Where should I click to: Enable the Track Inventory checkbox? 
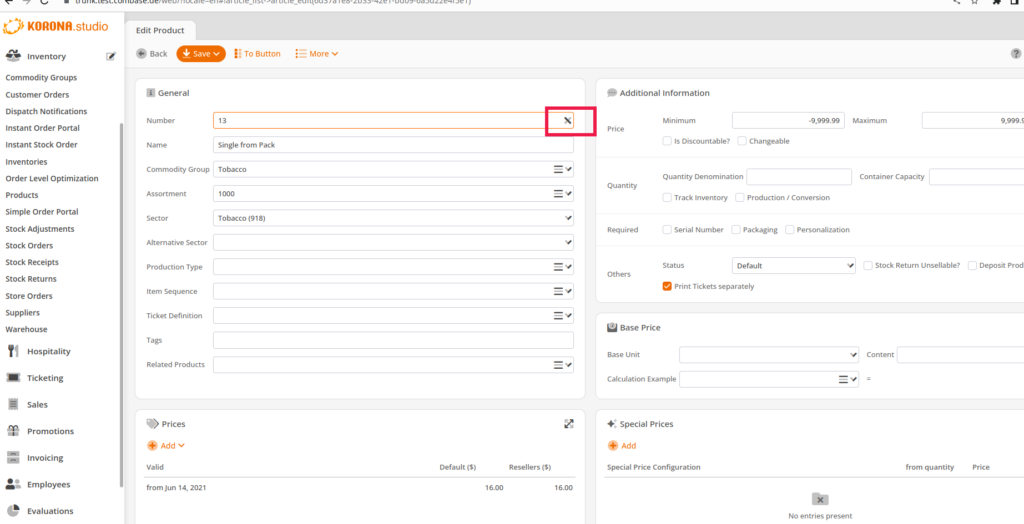tap(667, 197)
